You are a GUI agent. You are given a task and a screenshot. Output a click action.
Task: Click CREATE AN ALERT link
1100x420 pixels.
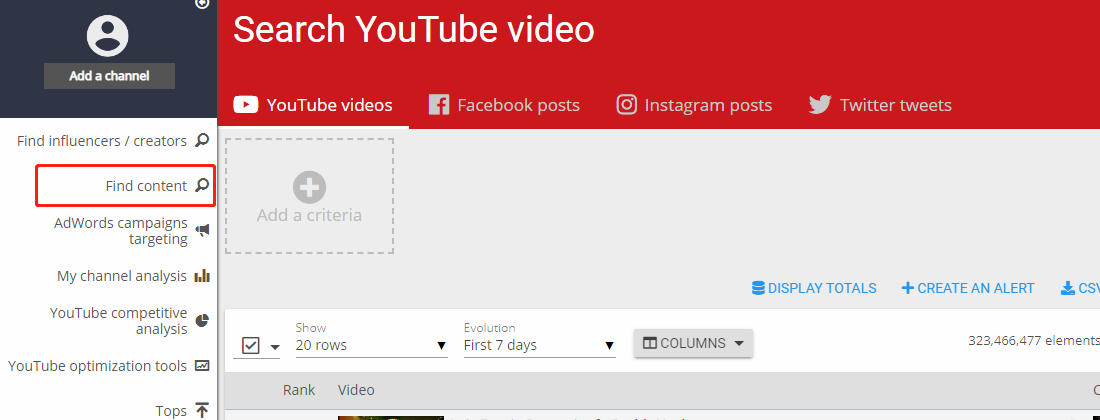click(968, 288)
